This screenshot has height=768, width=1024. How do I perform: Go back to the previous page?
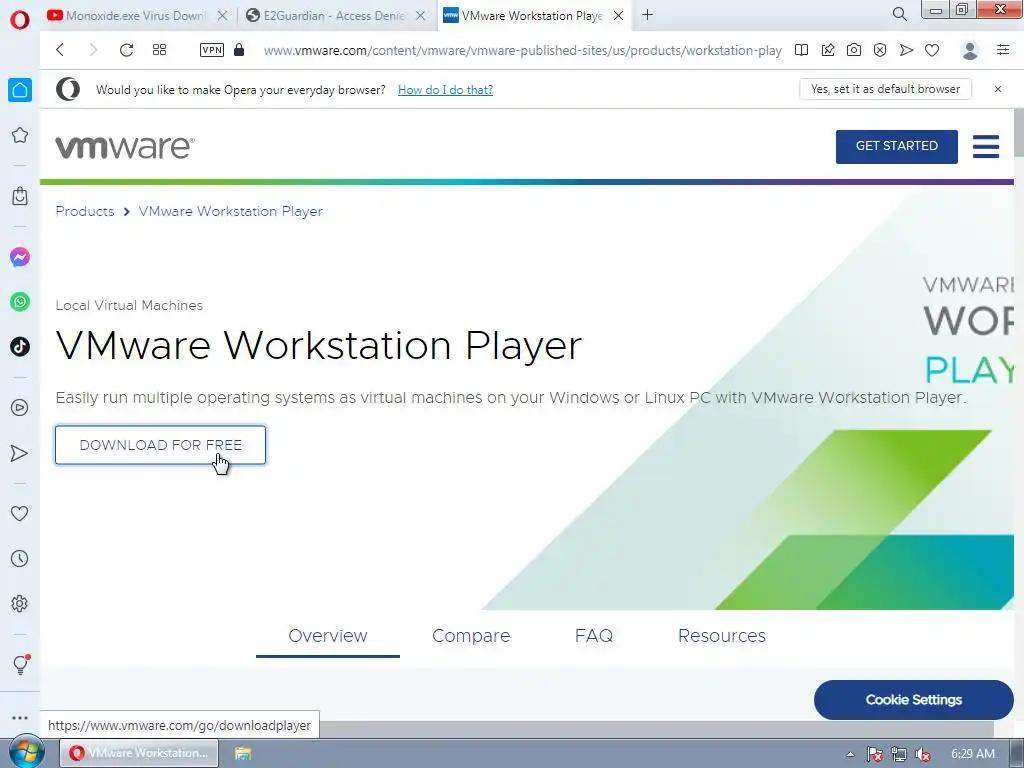(60, 50)
